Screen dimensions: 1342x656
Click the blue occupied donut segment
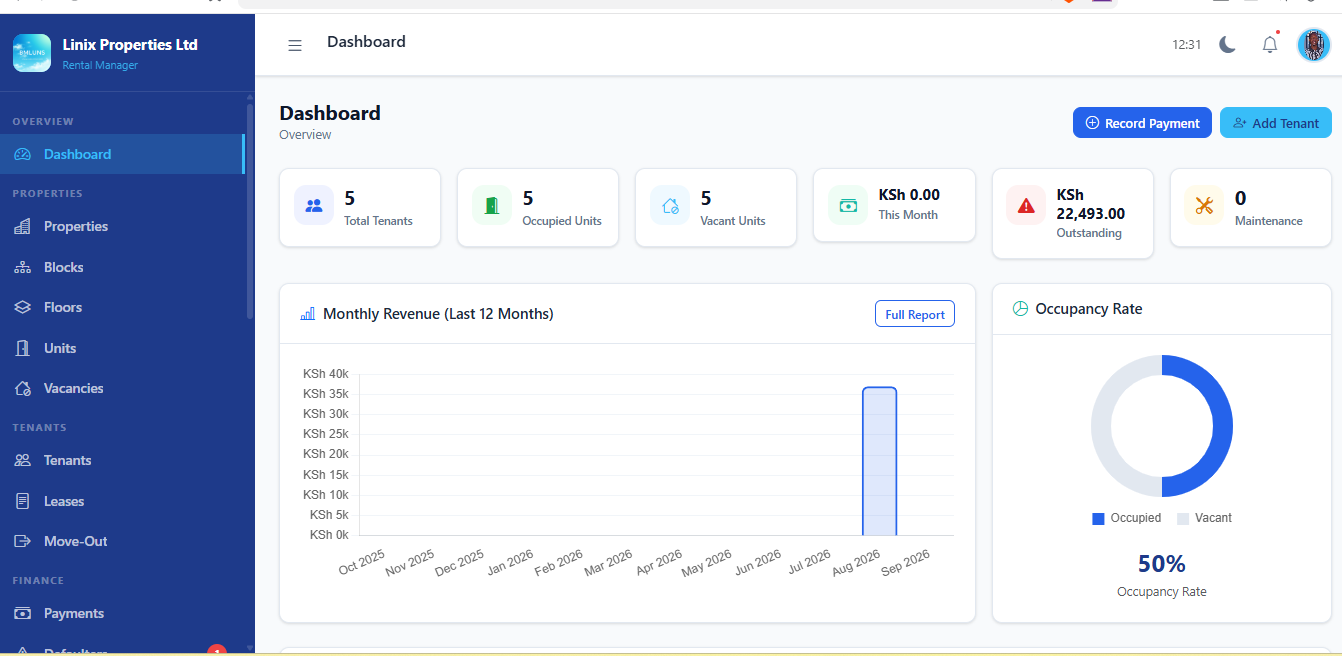click(1221, 427)
